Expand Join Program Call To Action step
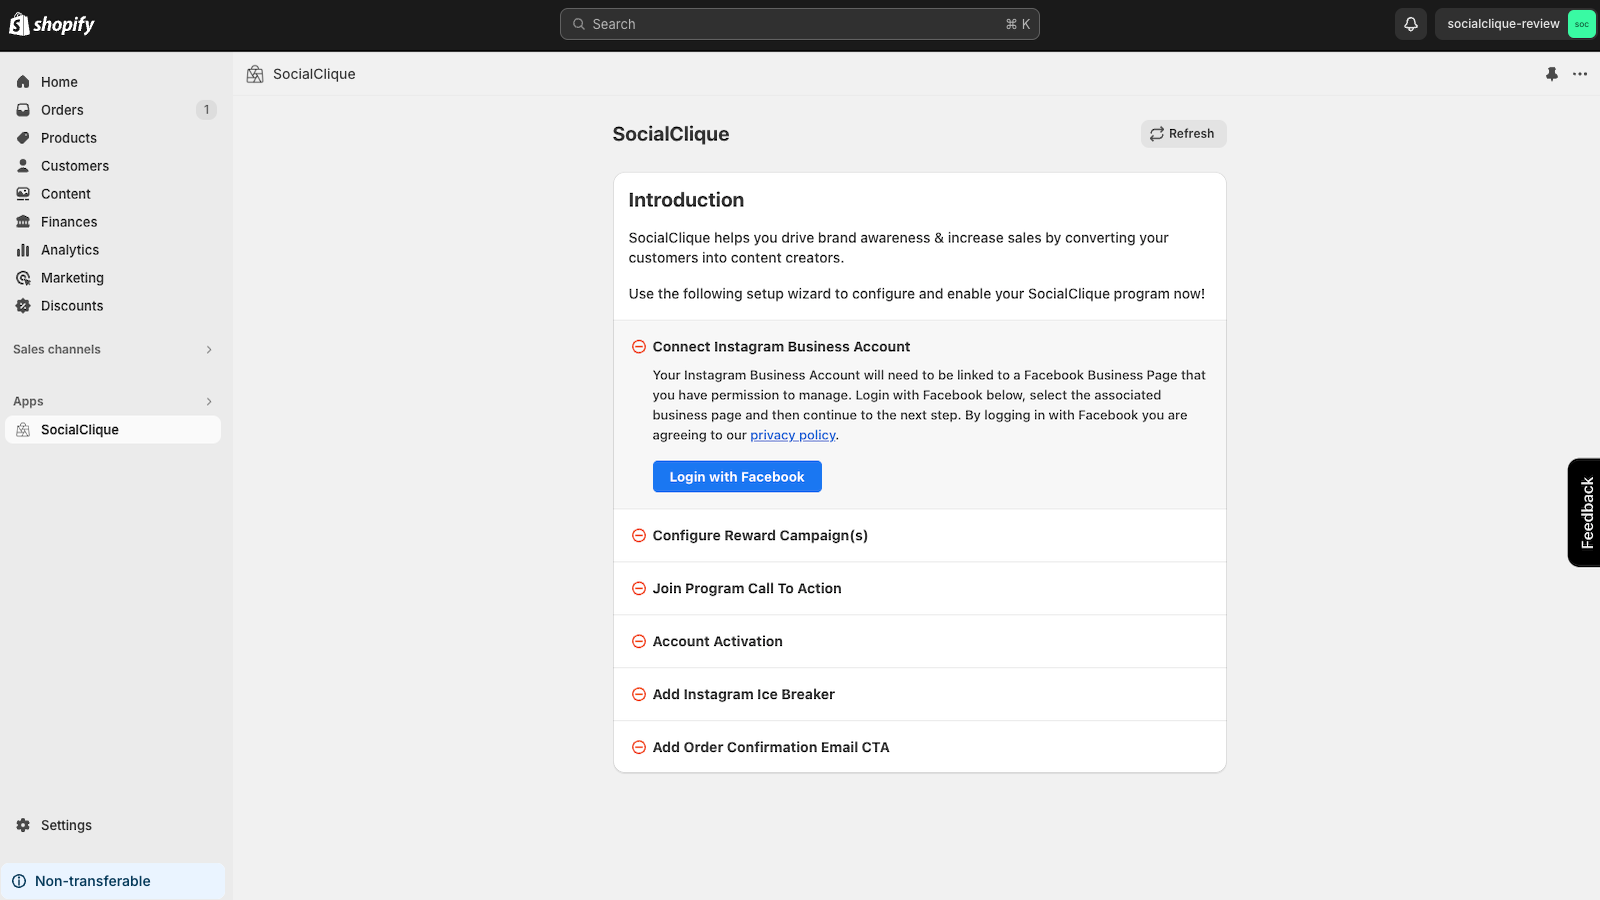 point(919,589)
